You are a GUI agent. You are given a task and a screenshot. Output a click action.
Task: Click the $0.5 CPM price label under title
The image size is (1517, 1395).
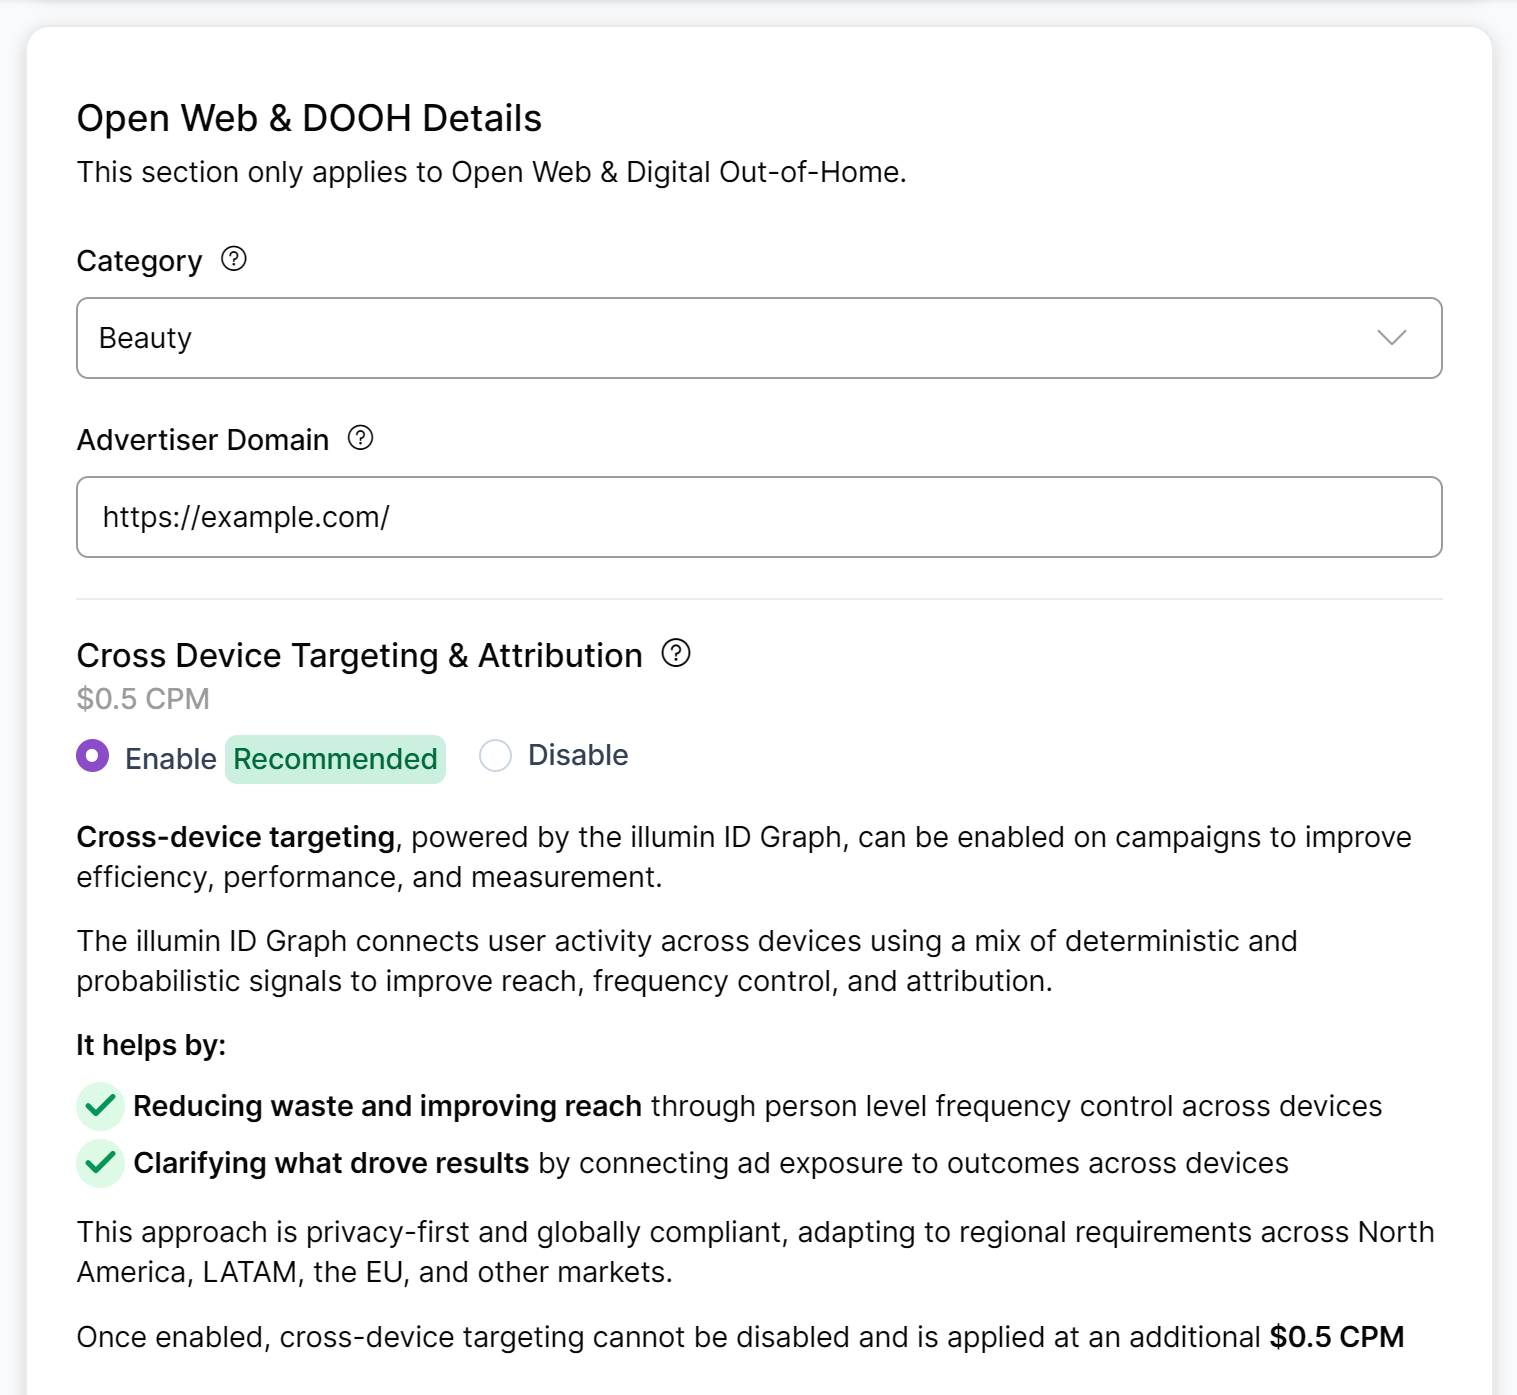coord(143,698)
